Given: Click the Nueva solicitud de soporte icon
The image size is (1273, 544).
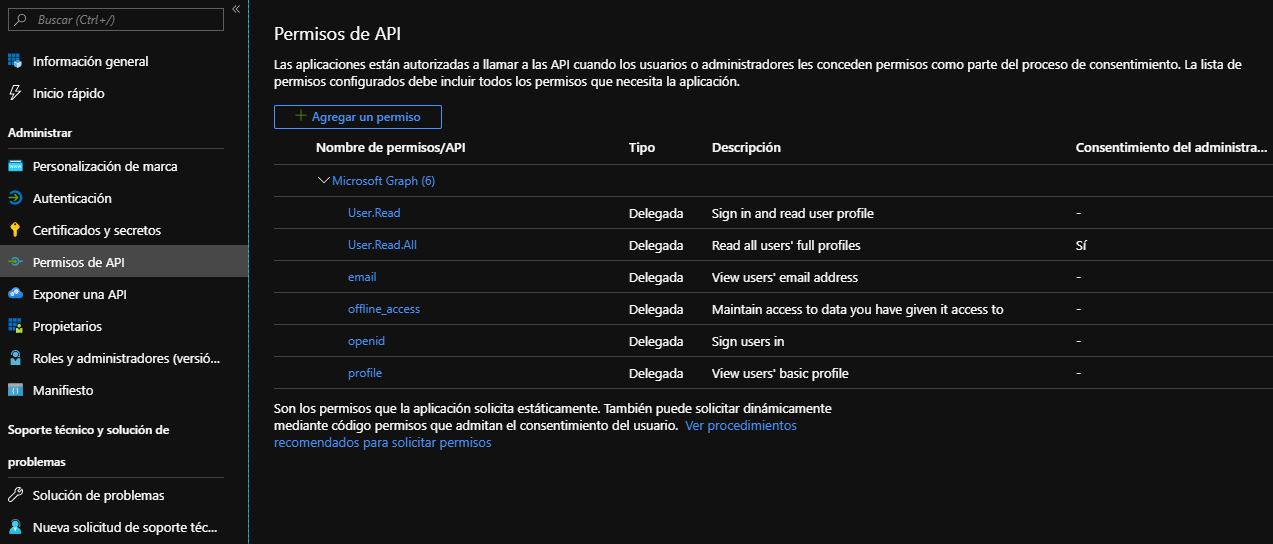Looking at the screenshot, I should click(x=15, y=527).
